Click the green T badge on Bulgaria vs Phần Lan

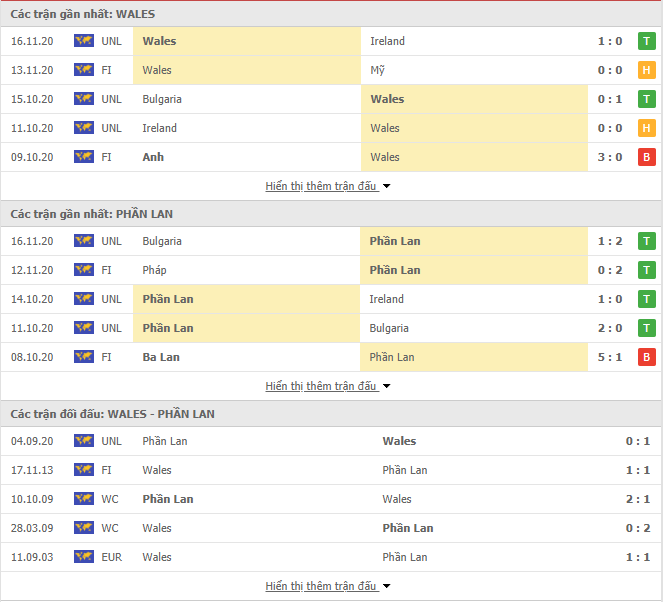coord(647,241)
